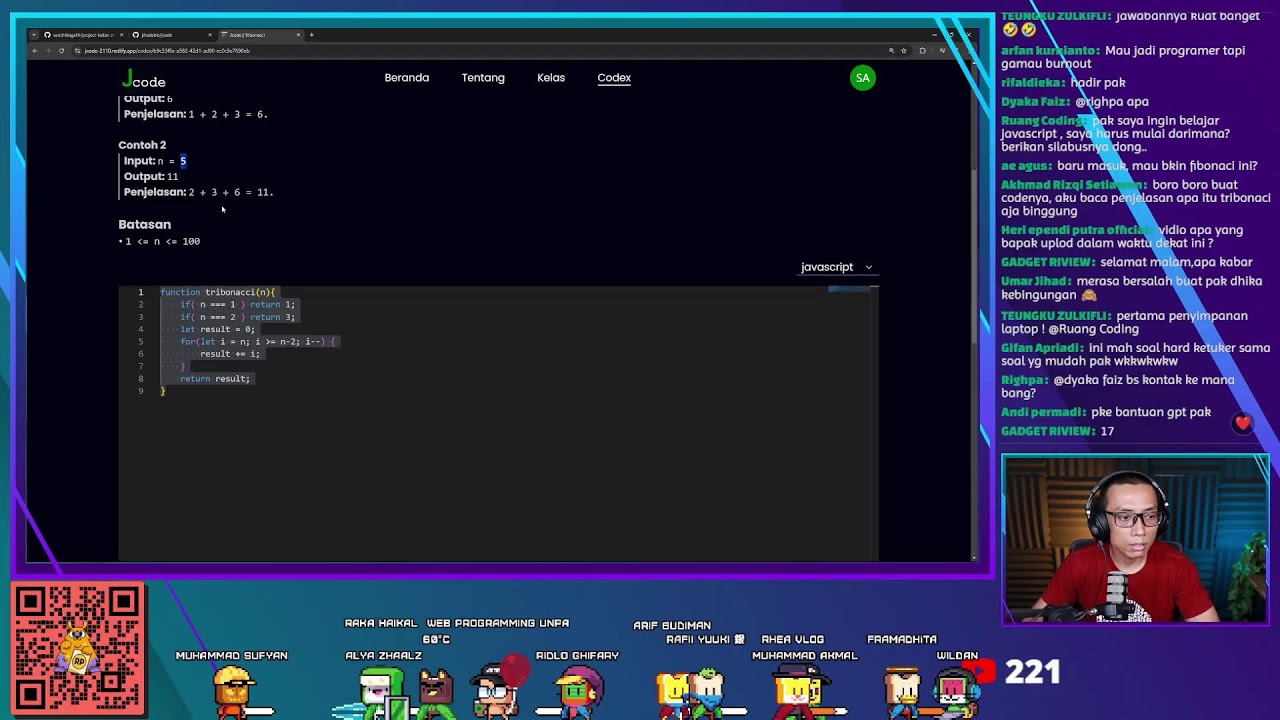The height and width of the screenshot is (720, 1280).
Task: Select the Codex nav link
Action: tap(614, 77)
